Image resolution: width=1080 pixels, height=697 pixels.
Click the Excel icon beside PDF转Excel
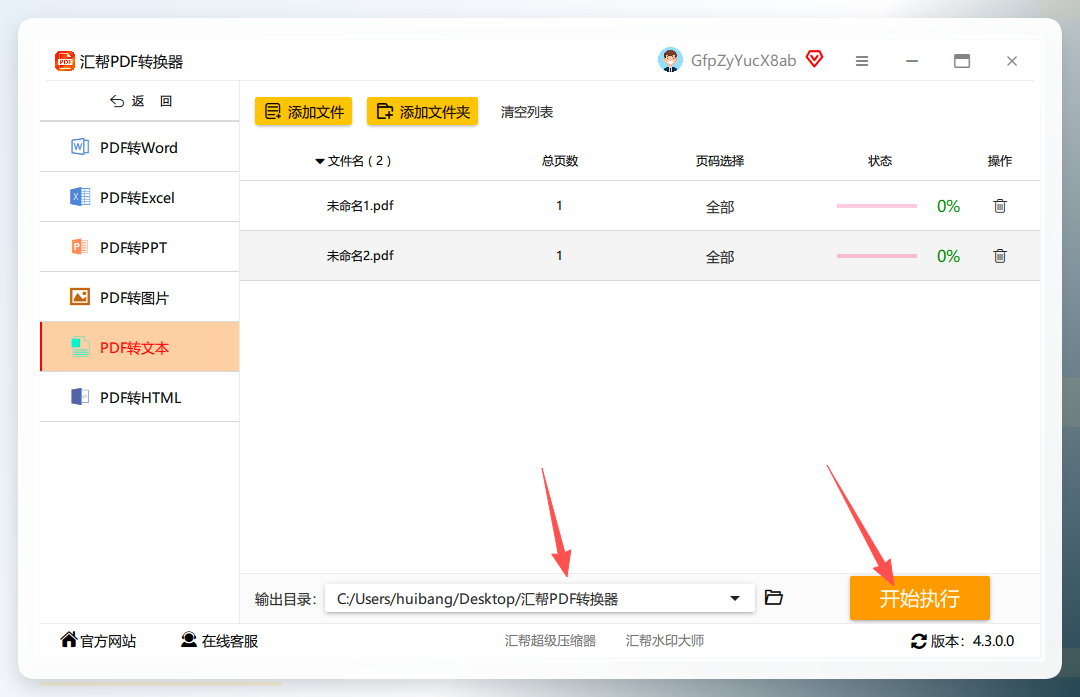coord(80,197)
